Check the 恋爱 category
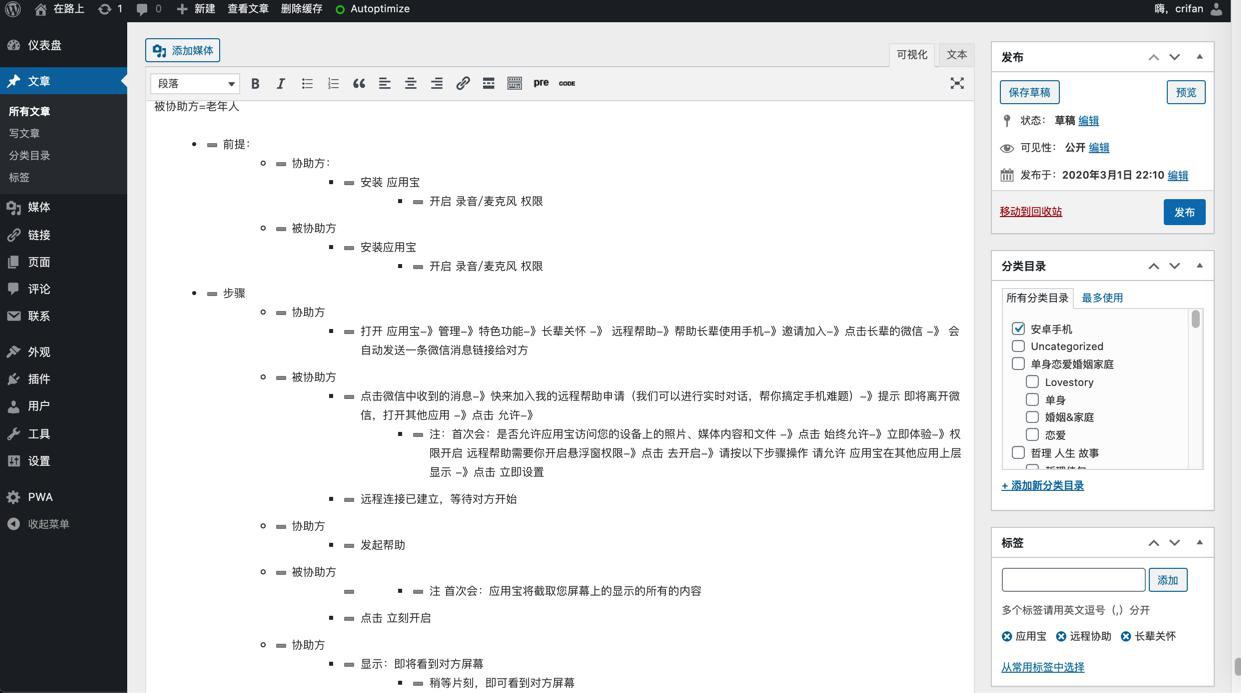 coord(1032,435)
